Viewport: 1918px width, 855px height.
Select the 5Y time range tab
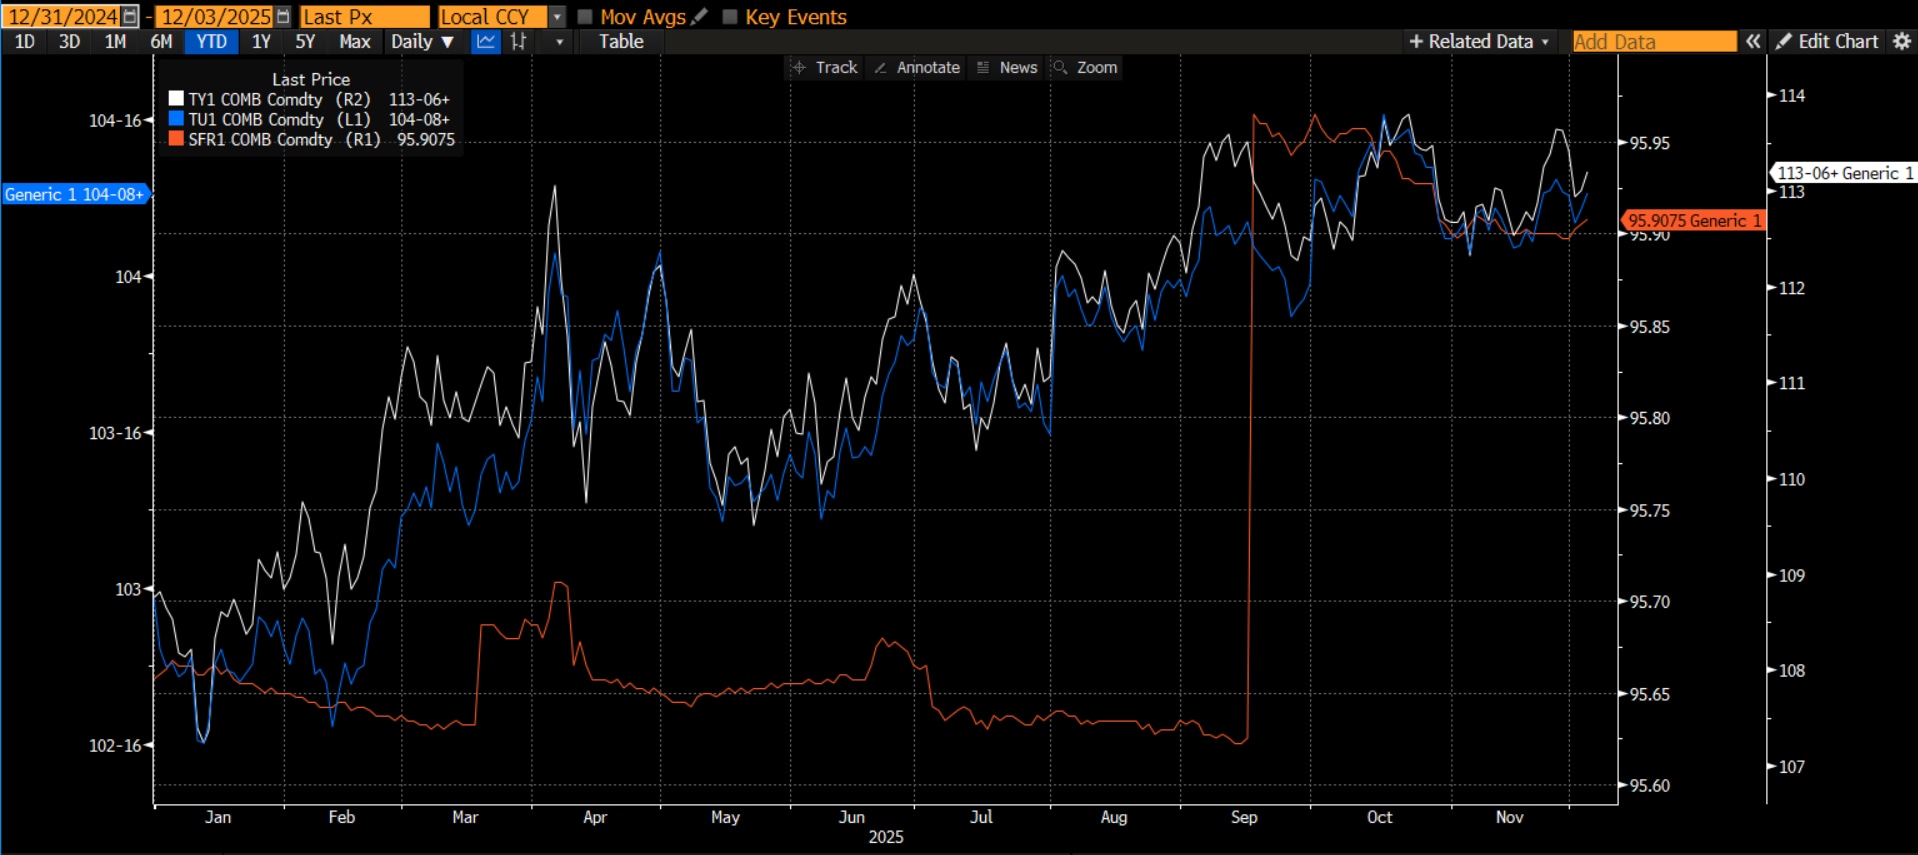(x=305, y=42)
